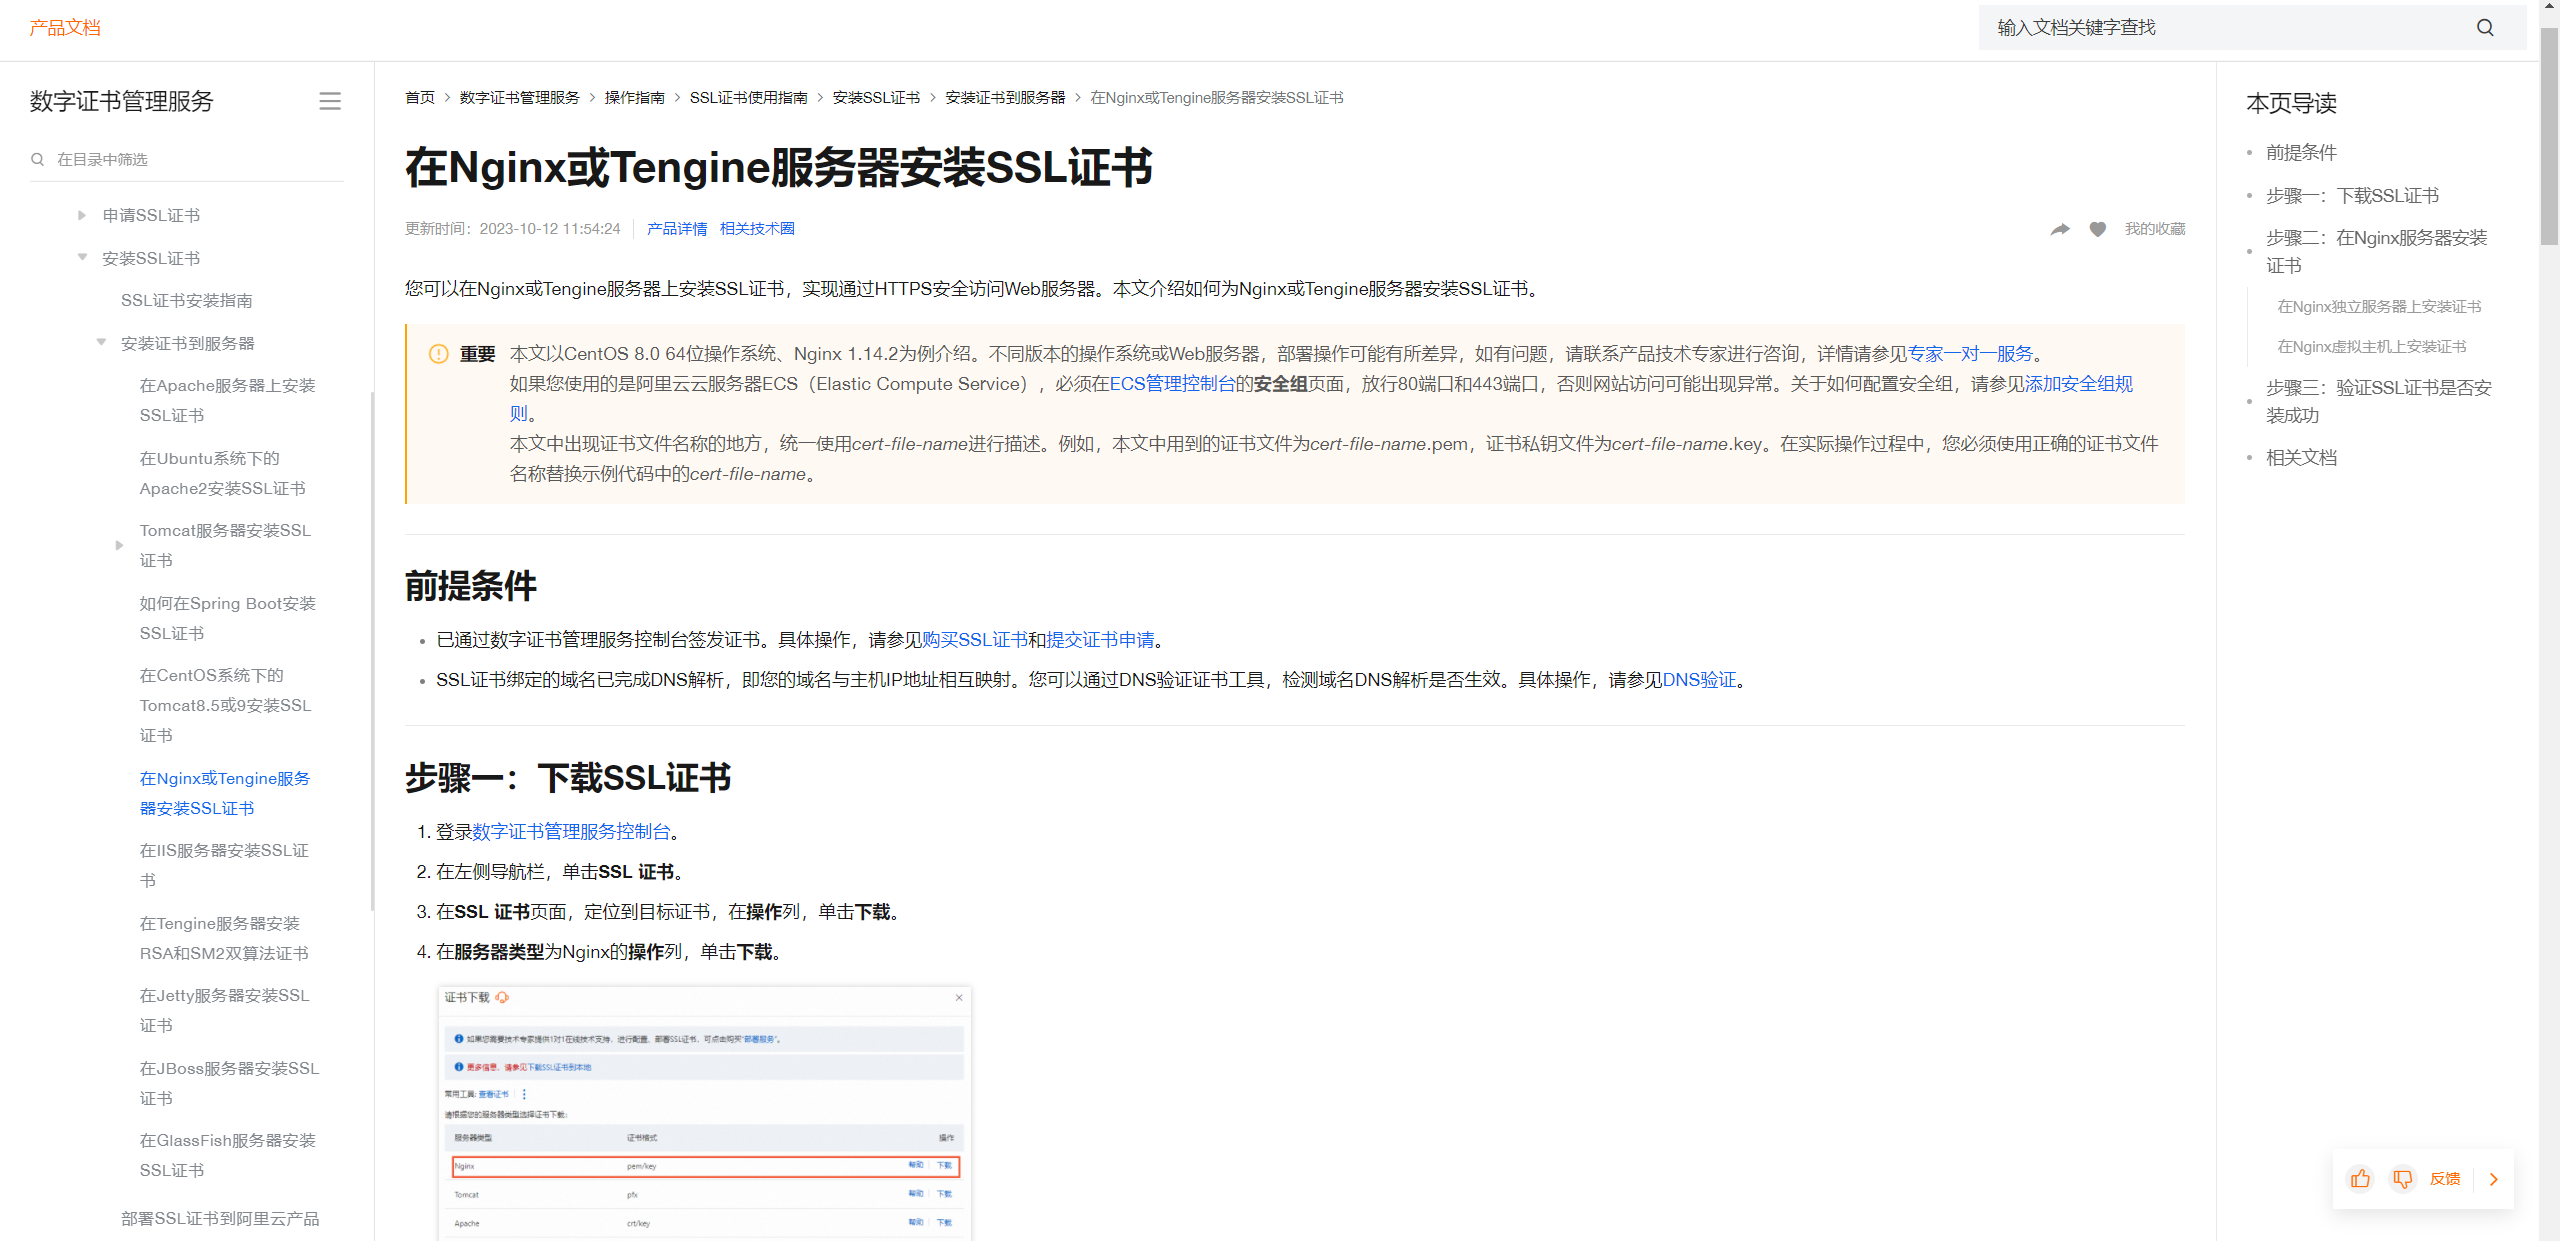Expand the 申请SSL证书 tree item
This screenshot has width=2560, height=1241.
(x=81, y=214)
